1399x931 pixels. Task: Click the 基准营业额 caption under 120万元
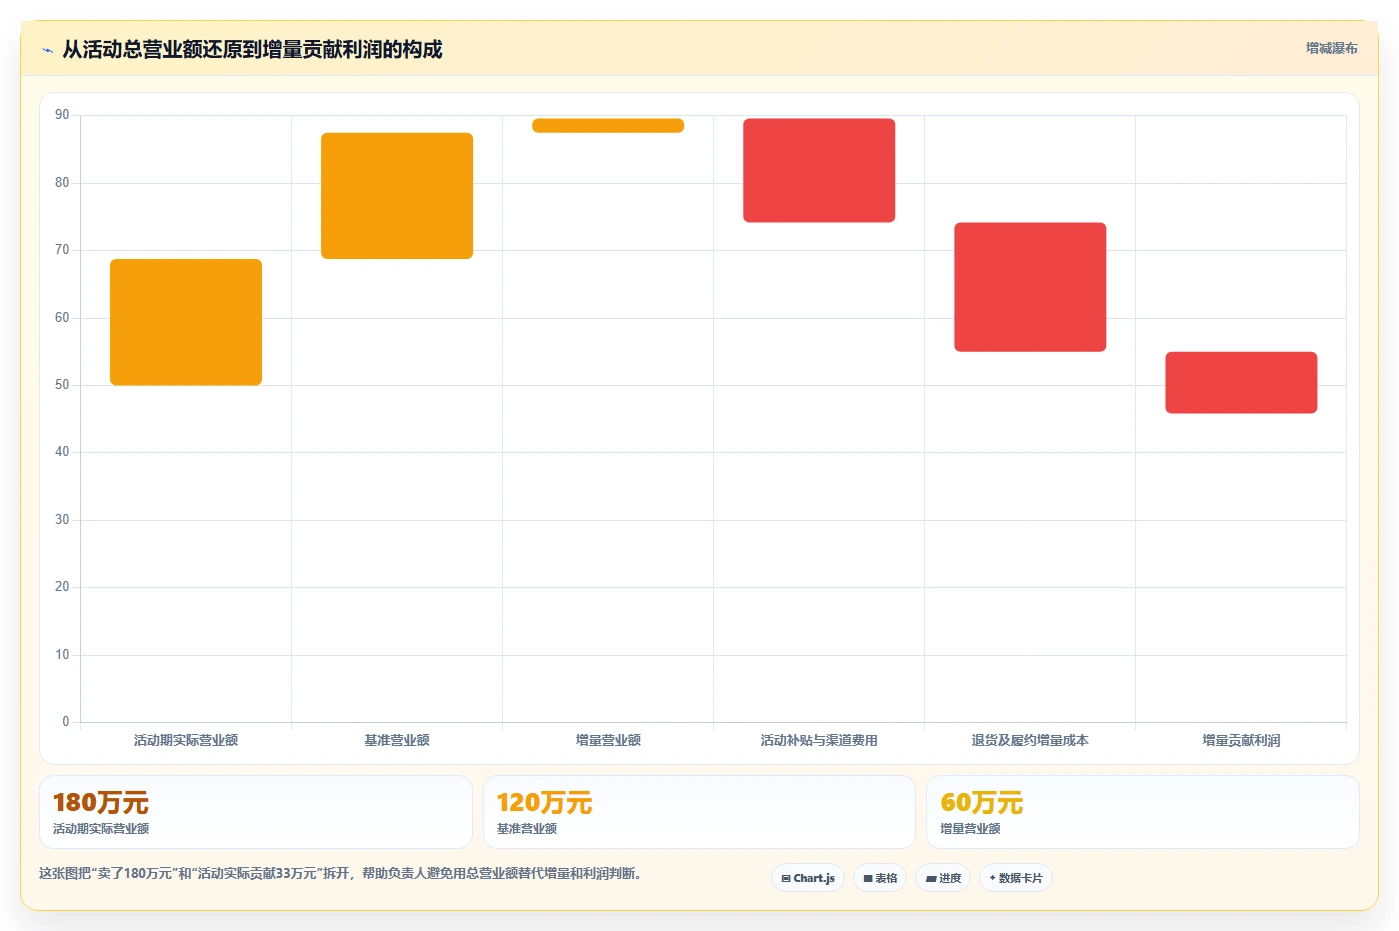pos(527,829)
